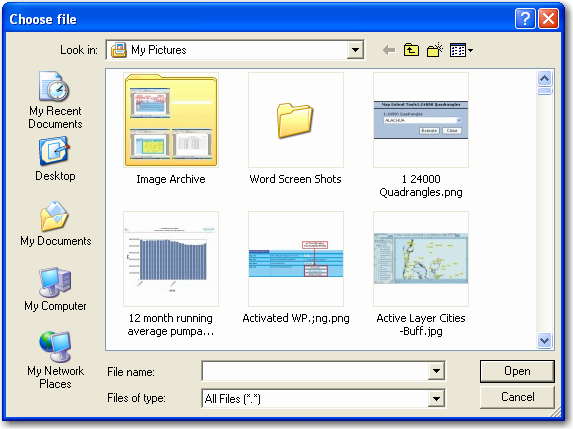Select the Activated WP.;ng.png thumbnail
573x429 pixels.
(296, 259)
